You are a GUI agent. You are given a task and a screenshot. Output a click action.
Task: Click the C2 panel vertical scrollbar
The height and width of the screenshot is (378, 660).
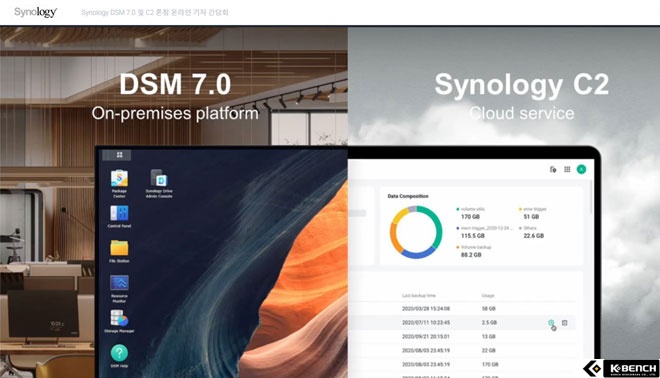tap(591, 197)
